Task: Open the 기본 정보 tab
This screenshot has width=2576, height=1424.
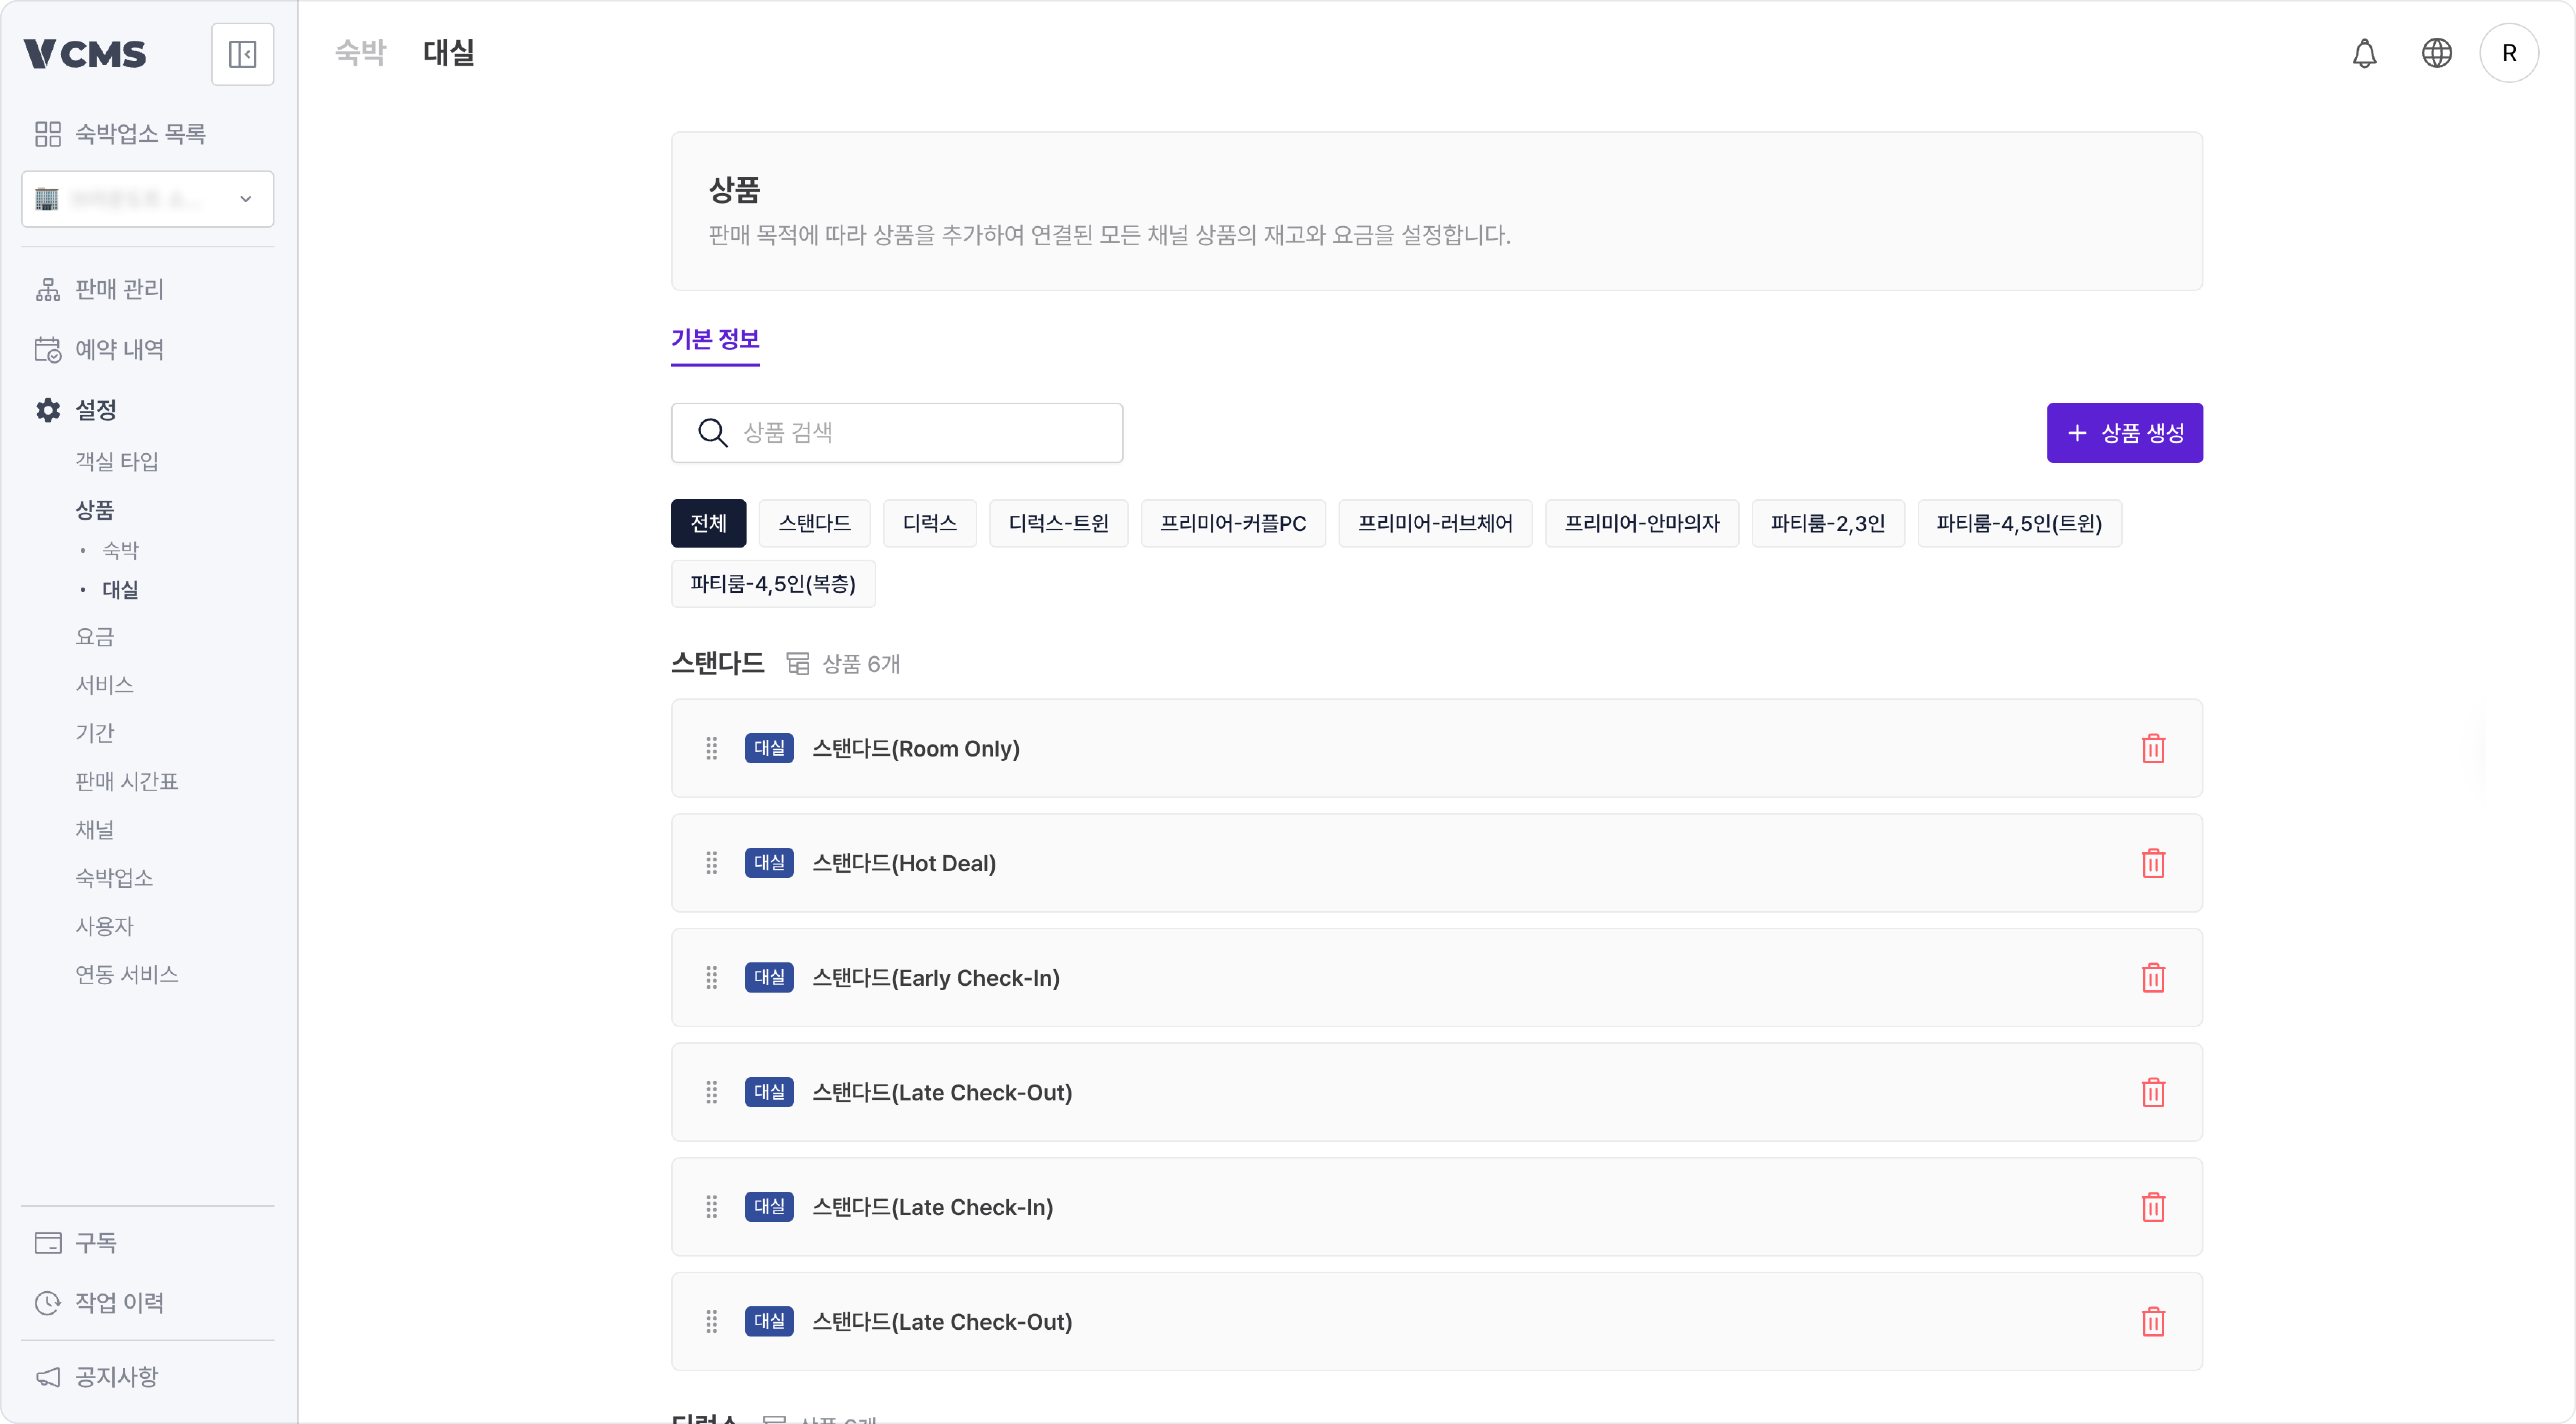Action: pyautogui.click(x=715, y=341)
